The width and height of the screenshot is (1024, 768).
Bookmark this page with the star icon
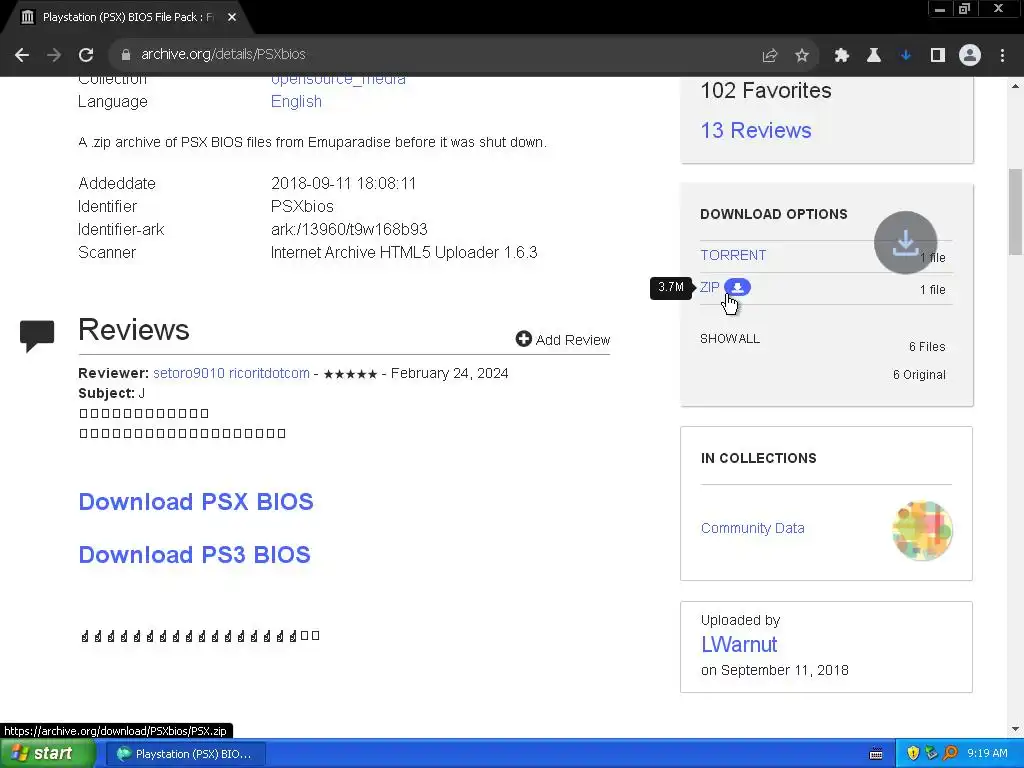(x=802, y=56)
